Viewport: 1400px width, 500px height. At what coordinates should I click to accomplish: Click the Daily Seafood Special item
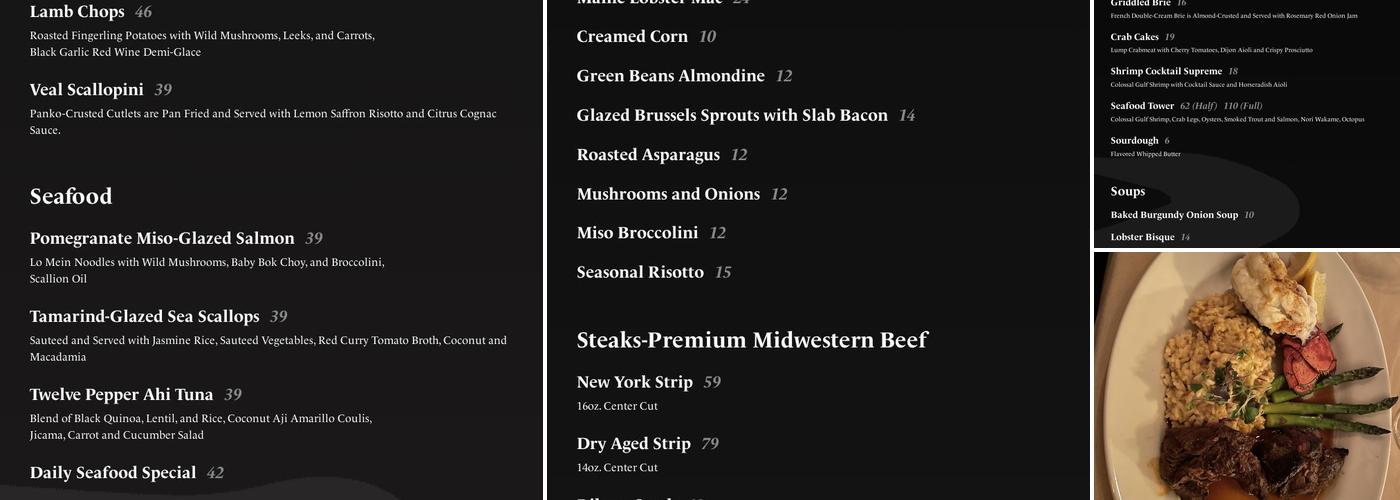pos(113,472)
